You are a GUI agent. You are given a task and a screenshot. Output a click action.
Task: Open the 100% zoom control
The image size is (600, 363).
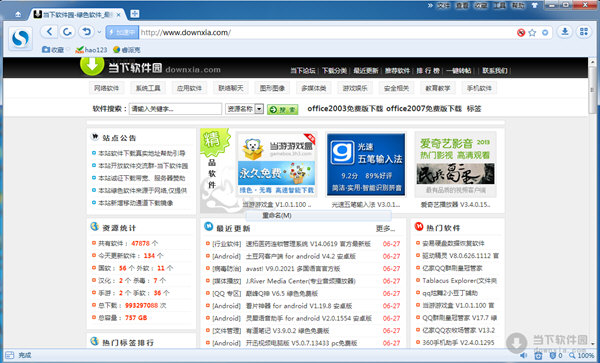coord(582,356)
